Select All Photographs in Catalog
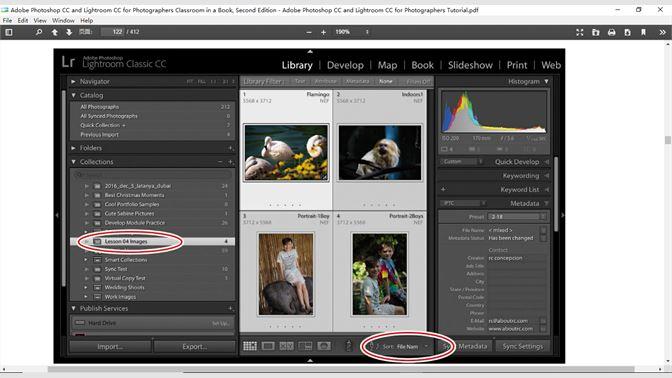Screen dimensions: 672x378 tap(152, 107)
